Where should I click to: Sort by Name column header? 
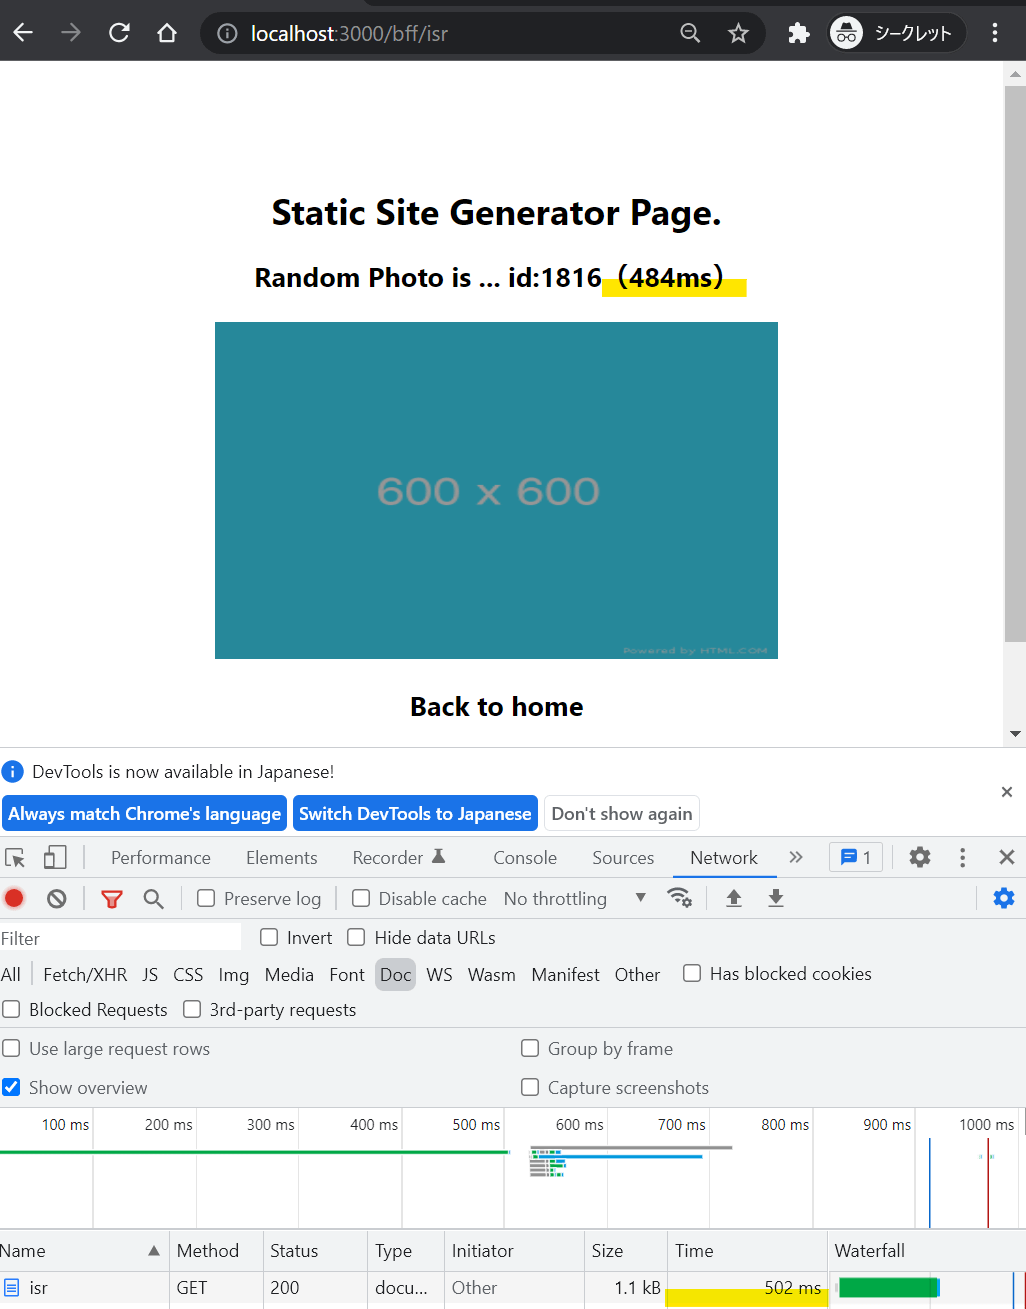click(x=84, y=1250)
